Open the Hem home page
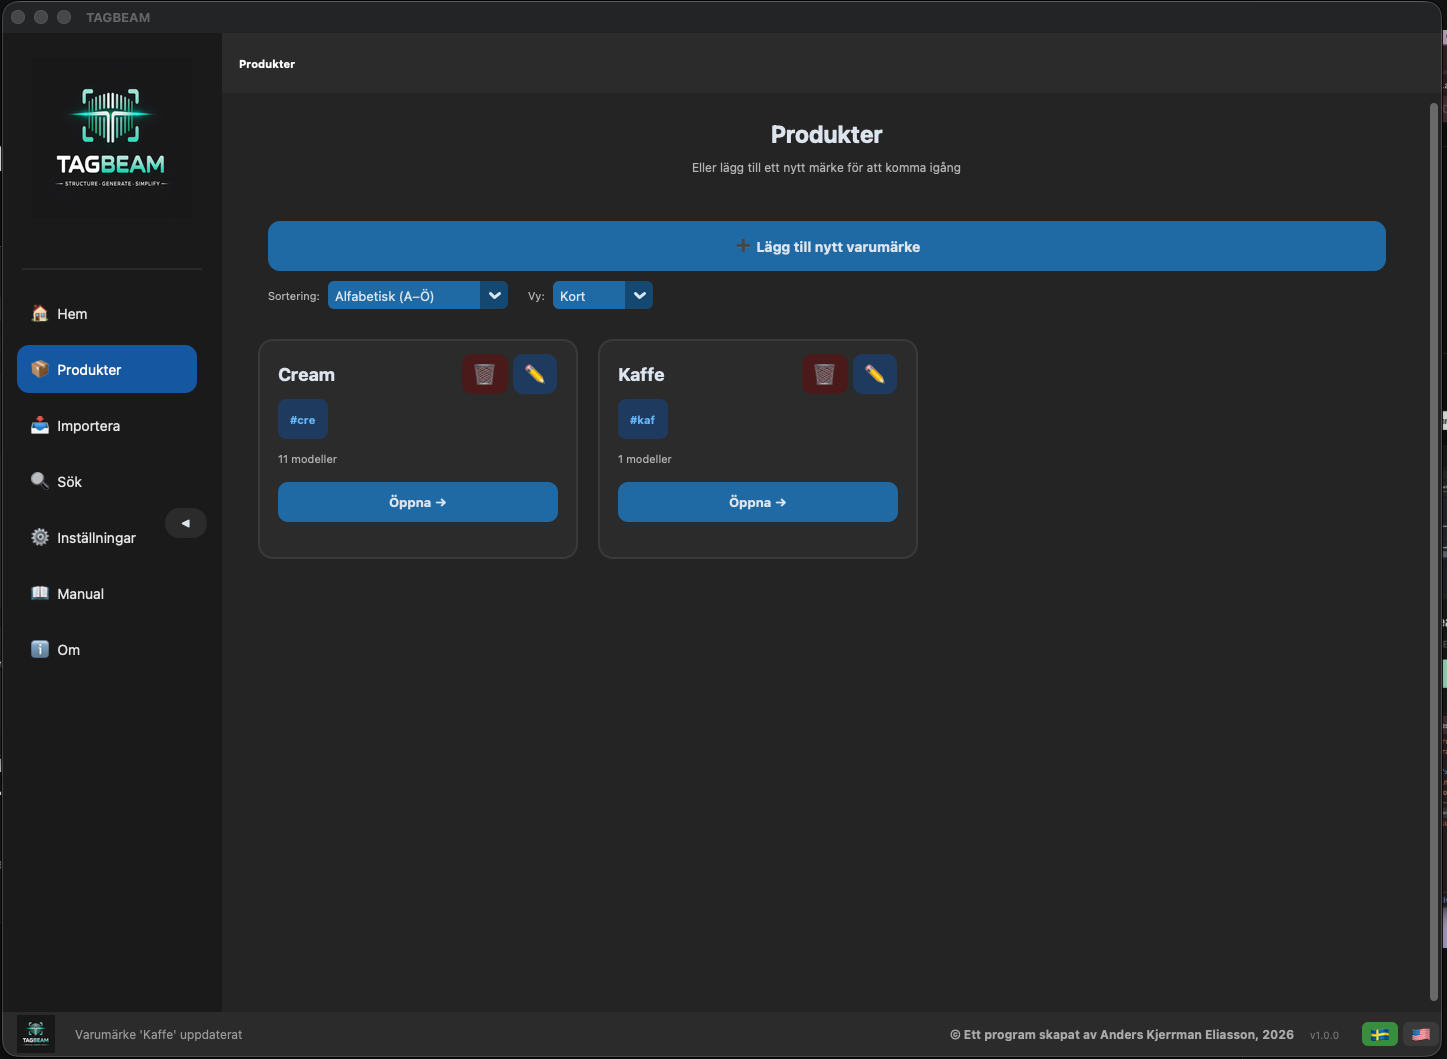The width and height of the screenshot is (1447, 1059). pyautogui.click(x=107, y=314)
